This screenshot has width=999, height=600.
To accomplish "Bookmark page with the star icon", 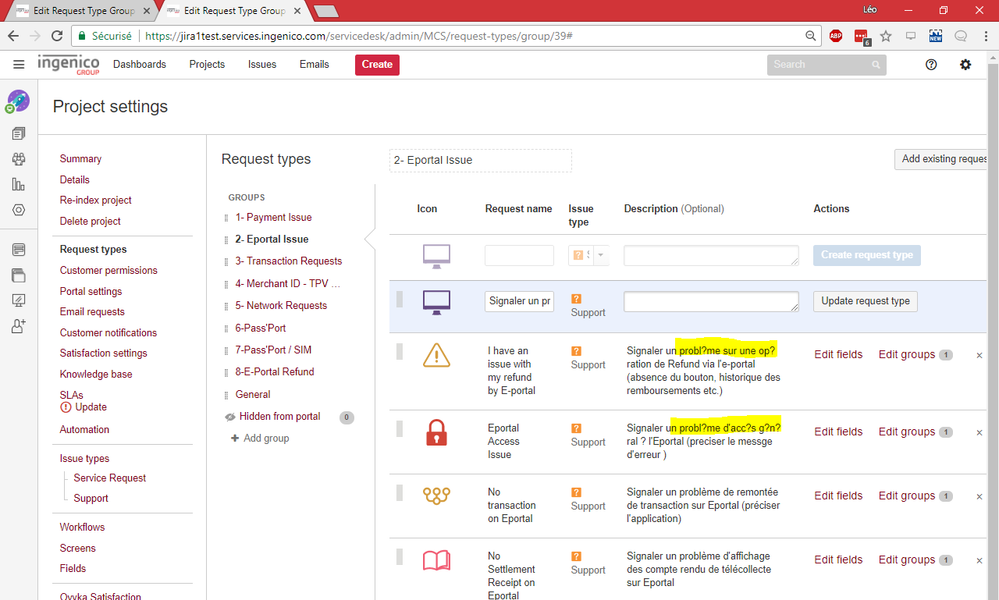I will [x=886, y=36].
